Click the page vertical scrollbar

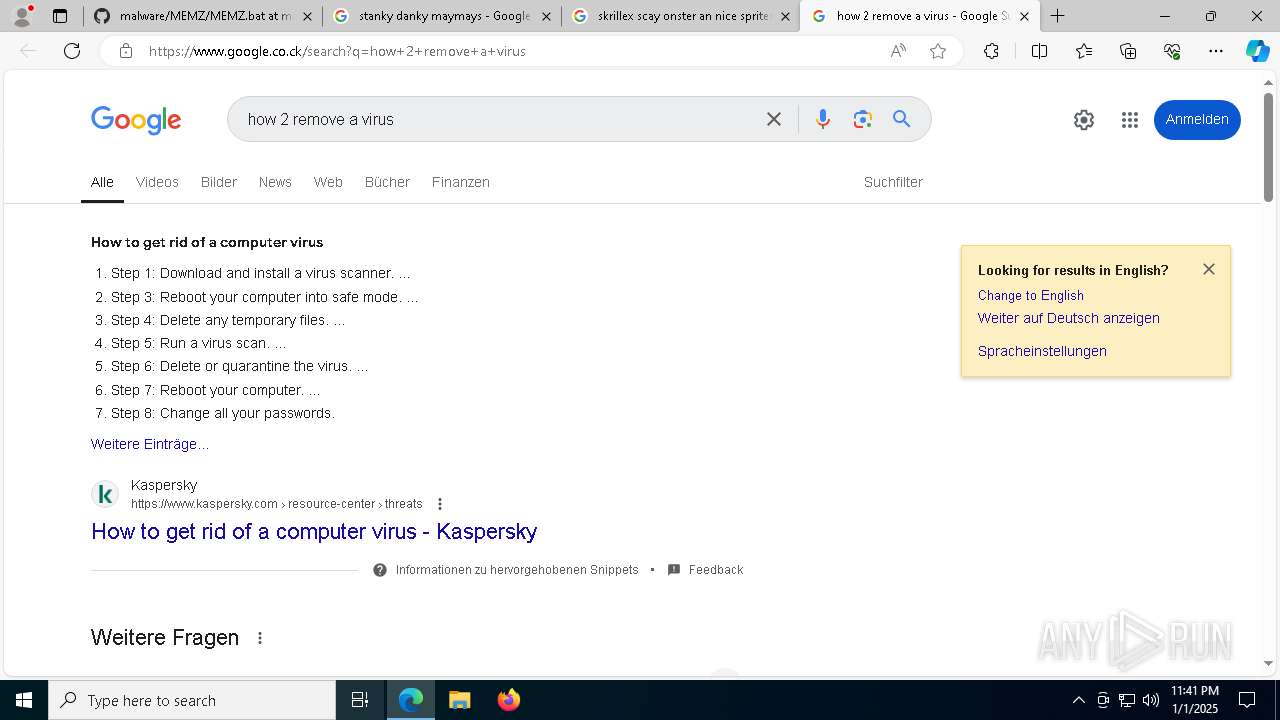click(x=1268, y=146)
